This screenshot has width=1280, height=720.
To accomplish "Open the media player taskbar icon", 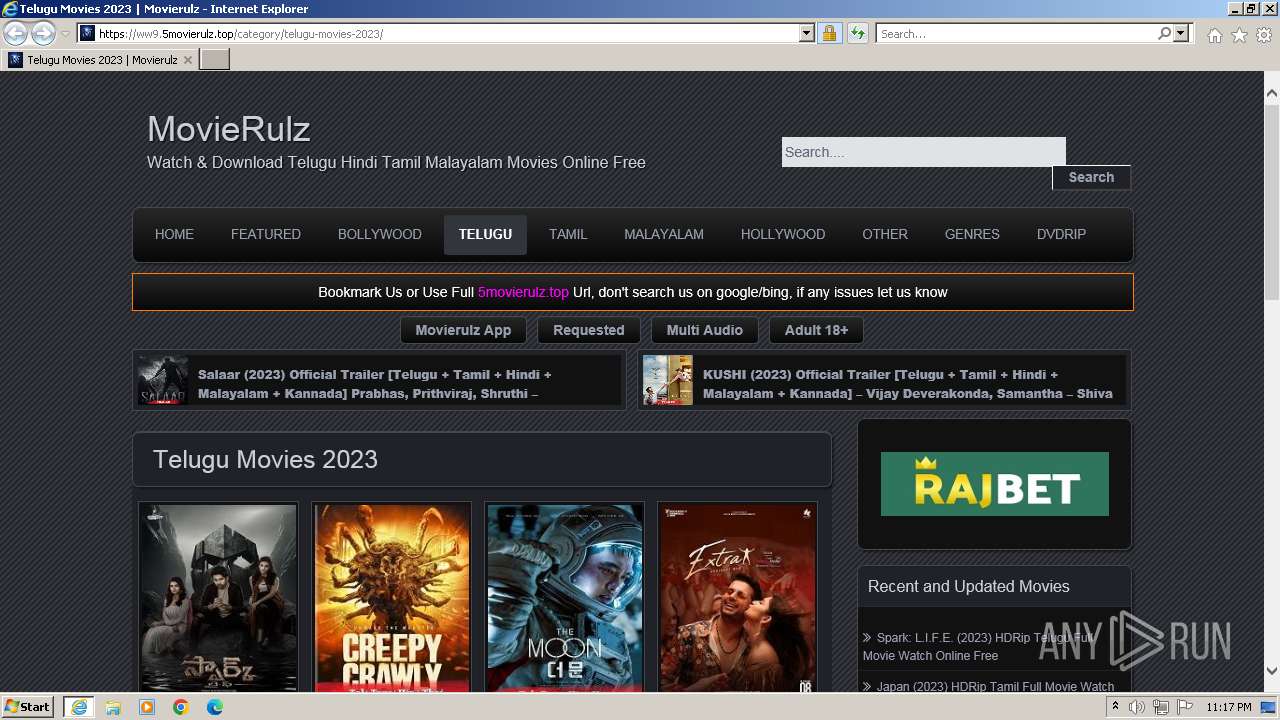I will pos(147,707).
